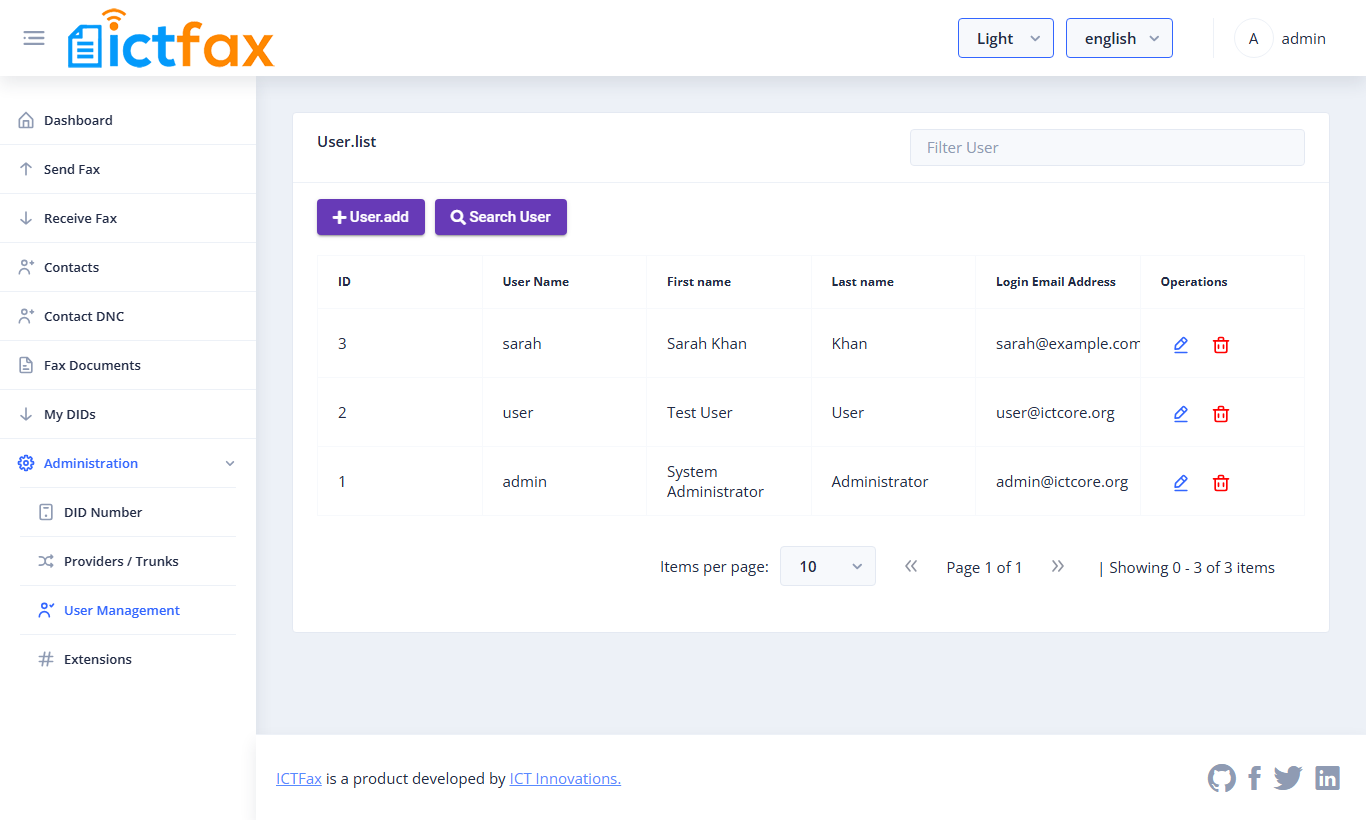Edit user sarah with pencil icon
Viewport: 1366px width, 820px height.
[1181, 344]
